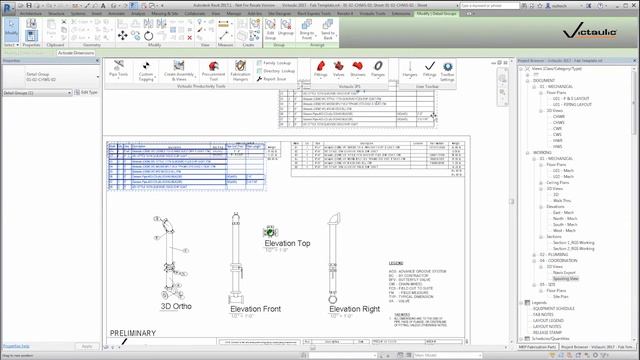Expand the Ceiling Plans node

[x=541, y=183]
